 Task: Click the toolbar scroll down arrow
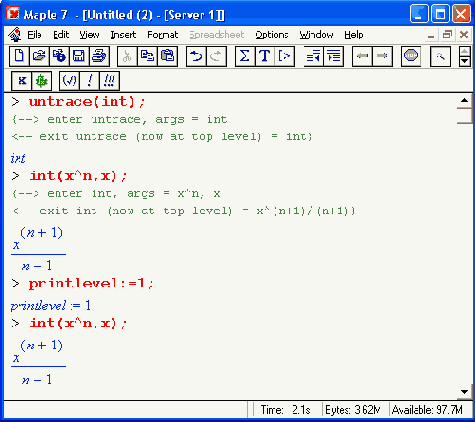(x=464, y=62)
